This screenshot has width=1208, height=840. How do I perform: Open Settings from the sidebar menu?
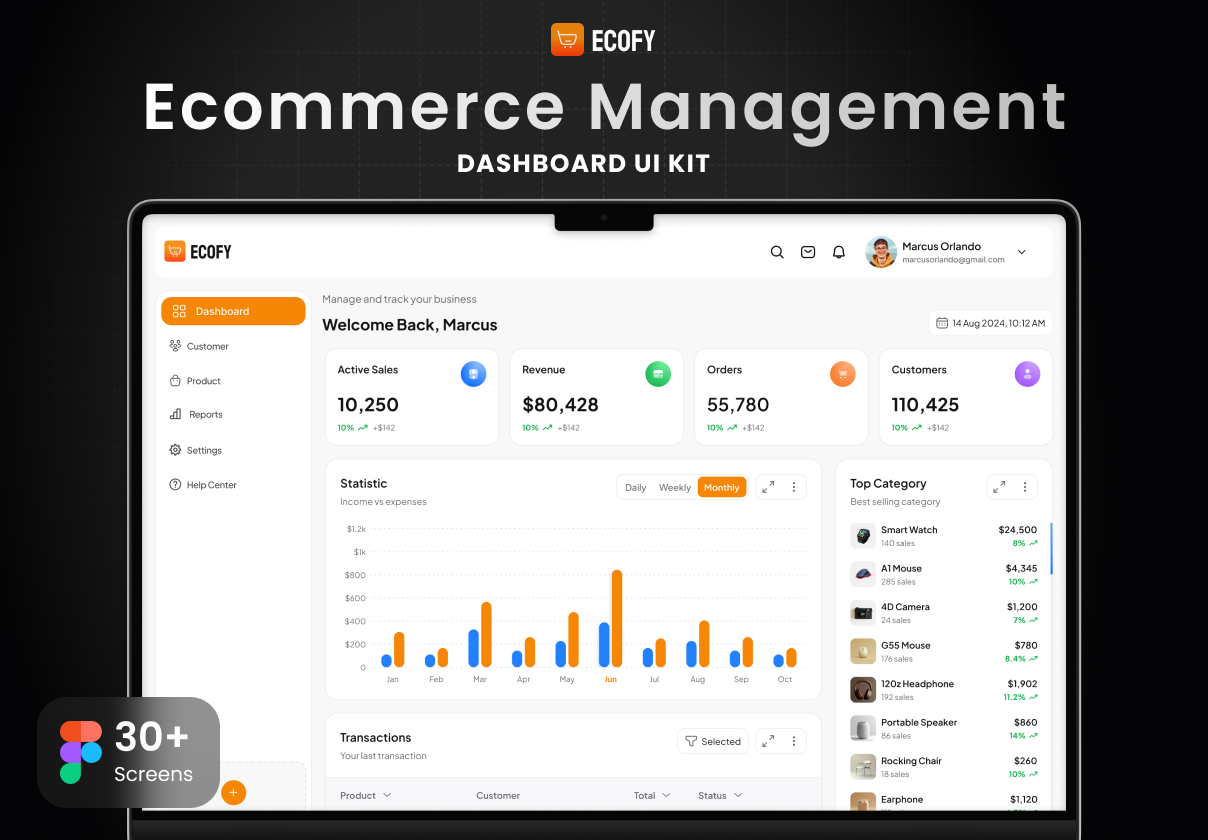point(204,450)
